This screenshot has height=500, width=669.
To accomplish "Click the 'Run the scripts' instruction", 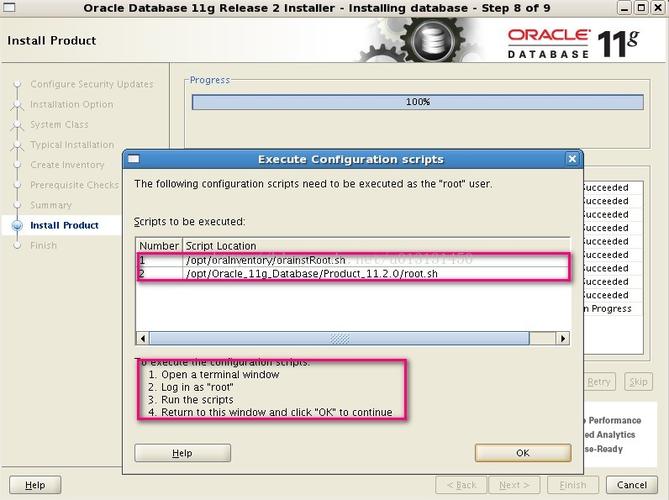I will pos(191,400).
